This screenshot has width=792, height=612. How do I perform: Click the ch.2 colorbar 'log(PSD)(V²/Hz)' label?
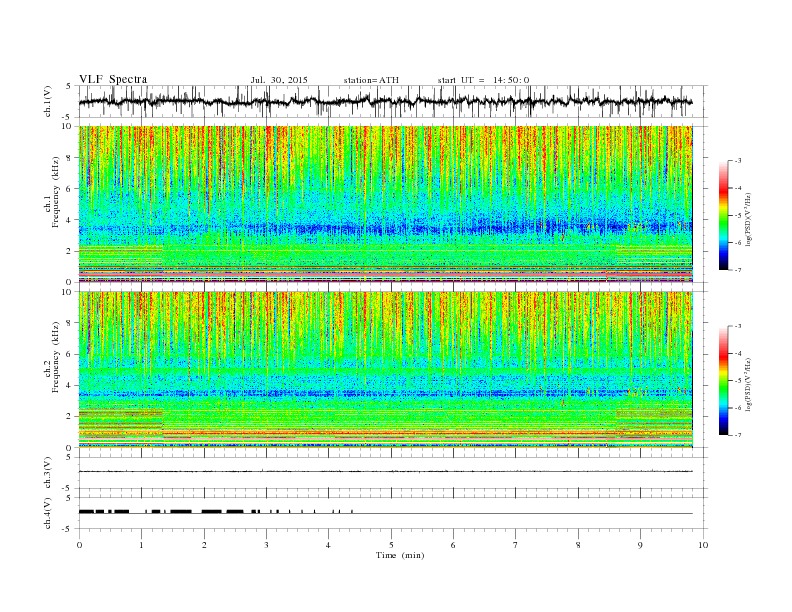pos(749,384)
